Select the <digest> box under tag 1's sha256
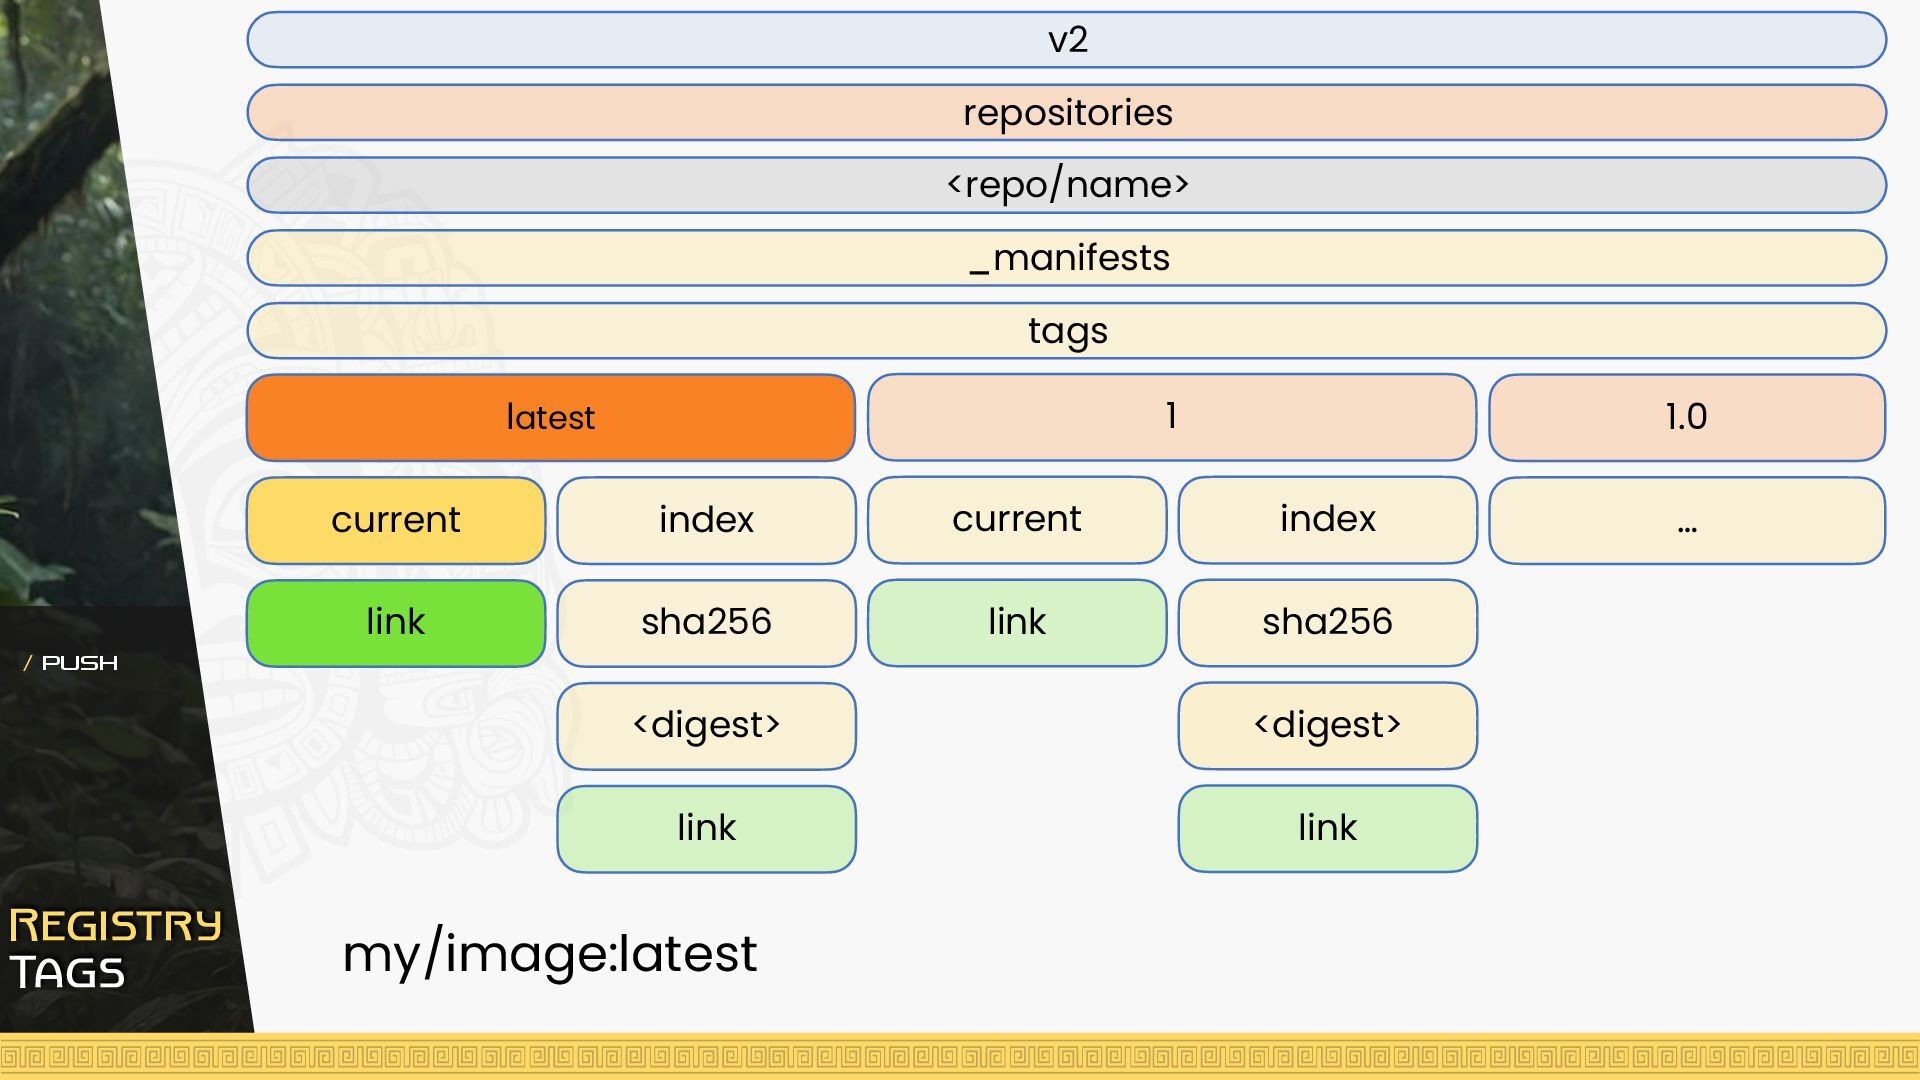Screen dimensions: 1920x1080 coord(1327,725)
